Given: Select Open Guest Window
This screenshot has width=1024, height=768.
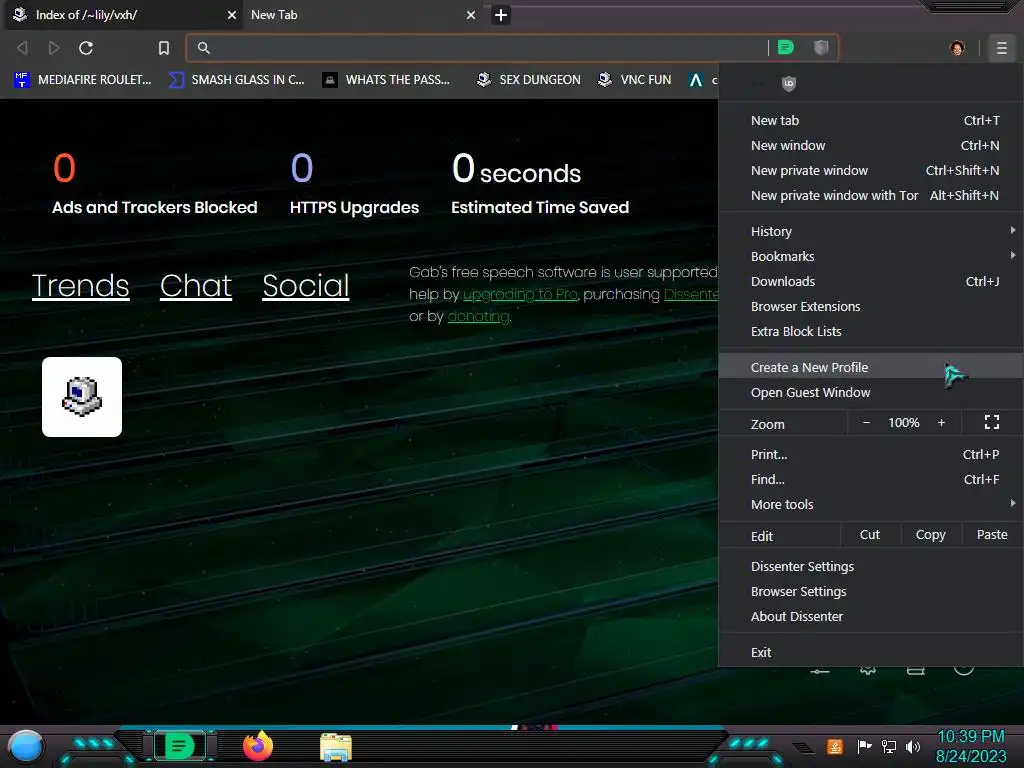Looking at the screenshot, I should click(871, 392).
